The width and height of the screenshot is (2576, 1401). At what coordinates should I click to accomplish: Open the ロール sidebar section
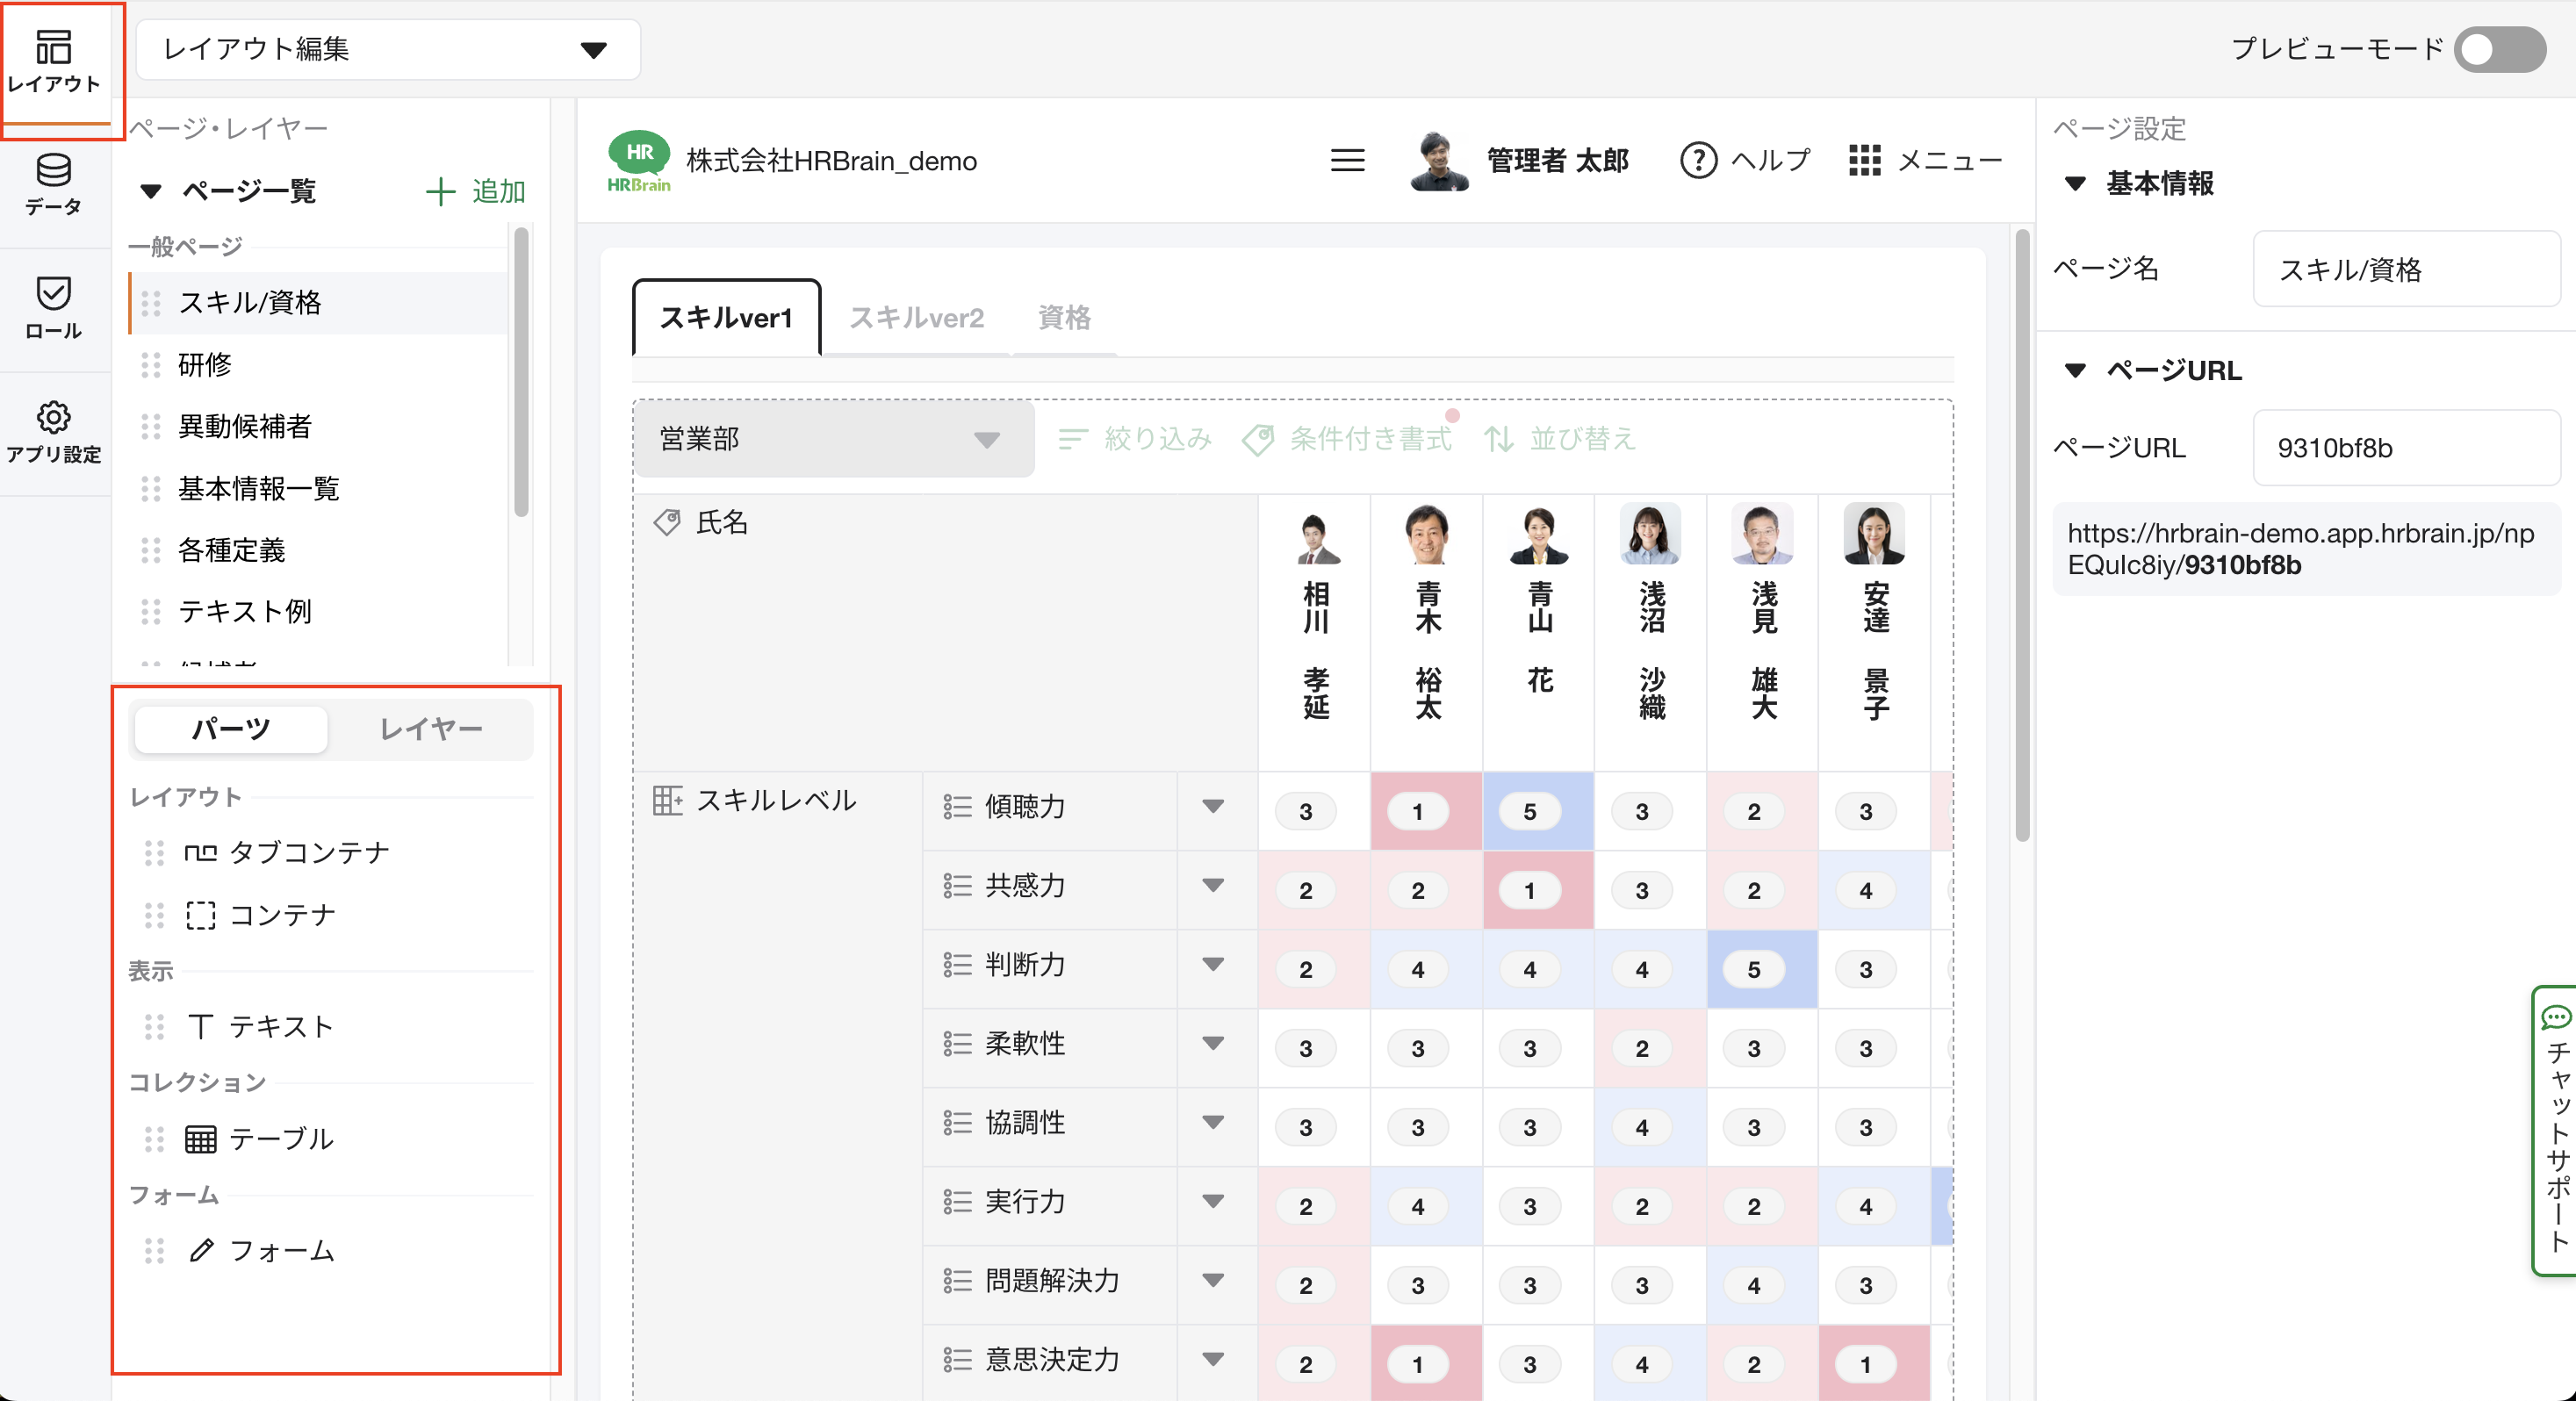53,308
